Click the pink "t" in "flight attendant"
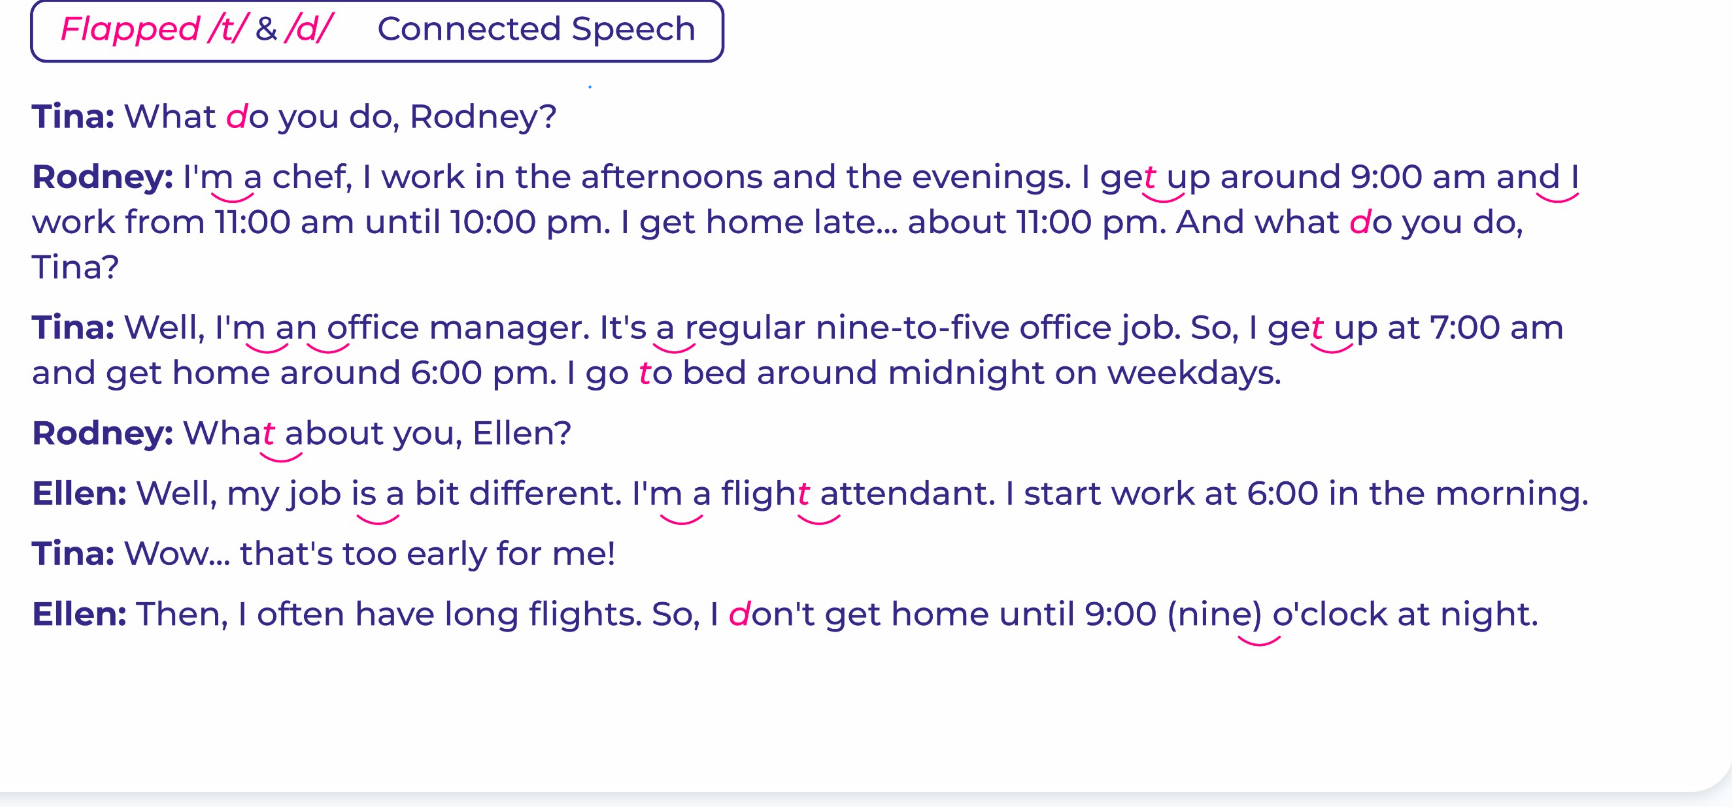Image resolution: width=1732 pixels, height=807 pixels. coord(803,494)
